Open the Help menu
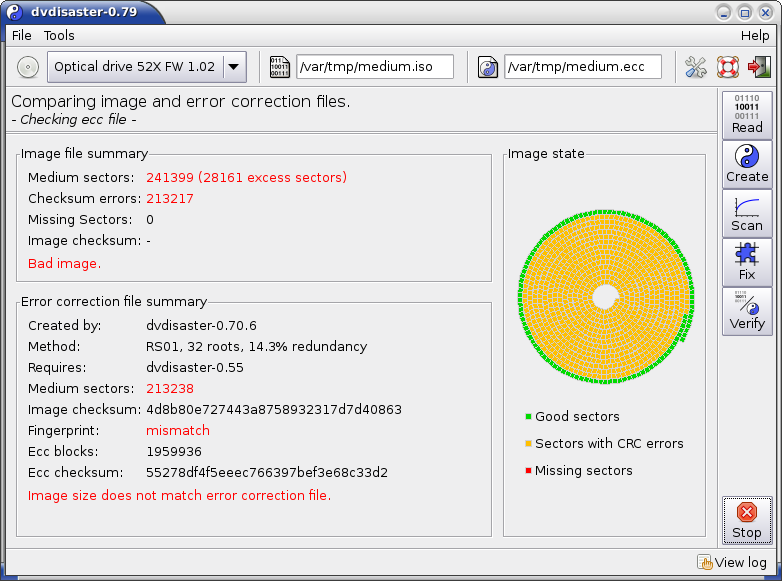Image resolution: width=782 pixels, height=581 pixels. pos(754,35)
